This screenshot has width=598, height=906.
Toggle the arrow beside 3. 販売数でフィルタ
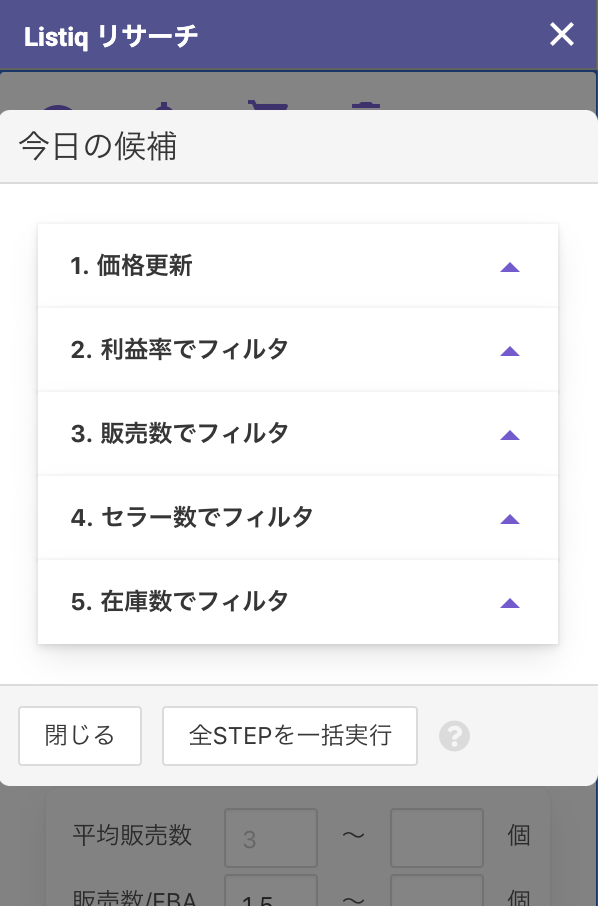point(510,435)
